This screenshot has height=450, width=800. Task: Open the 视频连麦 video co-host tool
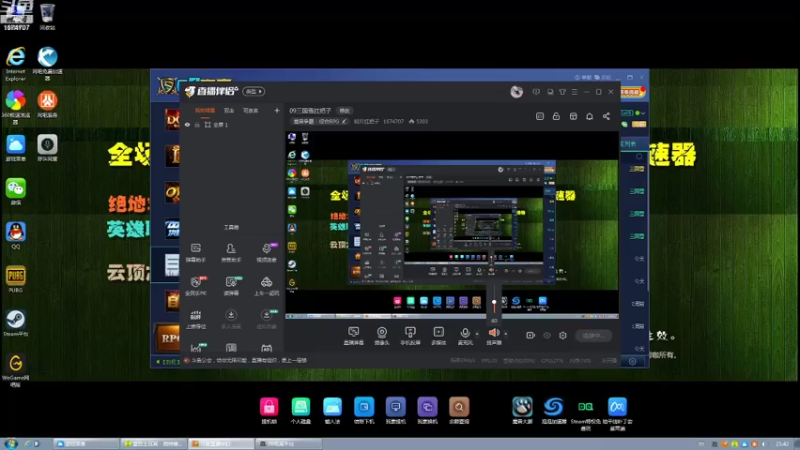click(x=266, y=252)
